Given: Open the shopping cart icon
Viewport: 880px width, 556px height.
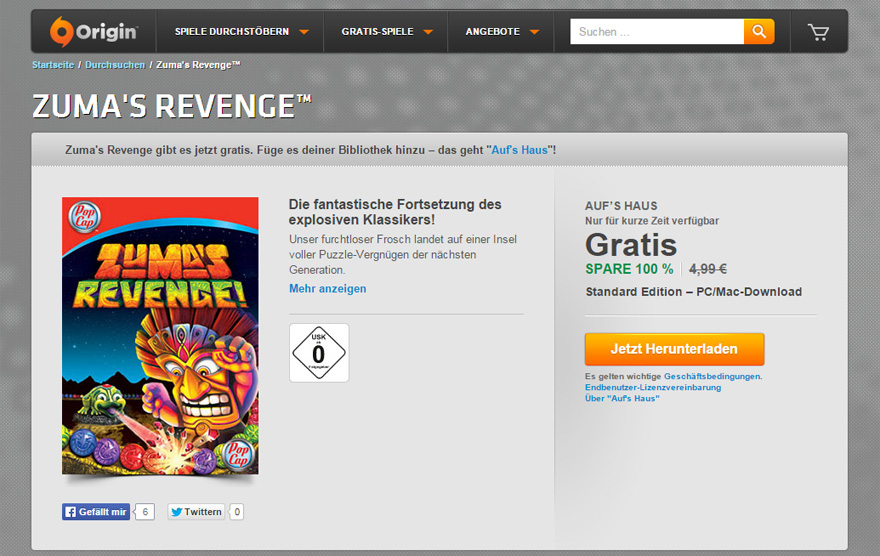Looking at the screenshot, I should (818, 32).
